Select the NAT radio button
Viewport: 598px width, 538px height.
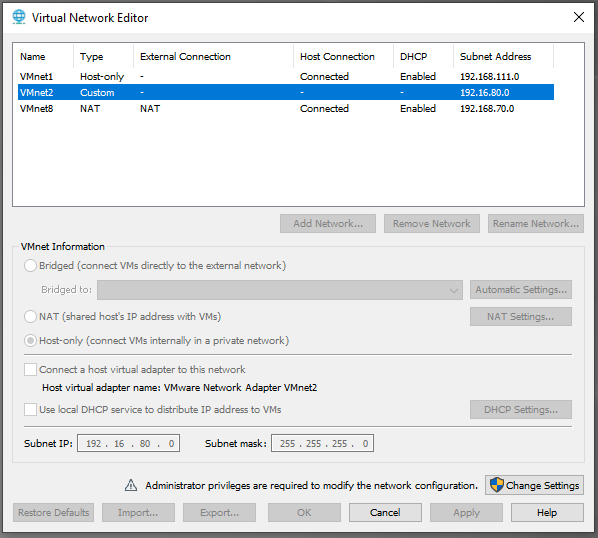[x=30, y=316]
